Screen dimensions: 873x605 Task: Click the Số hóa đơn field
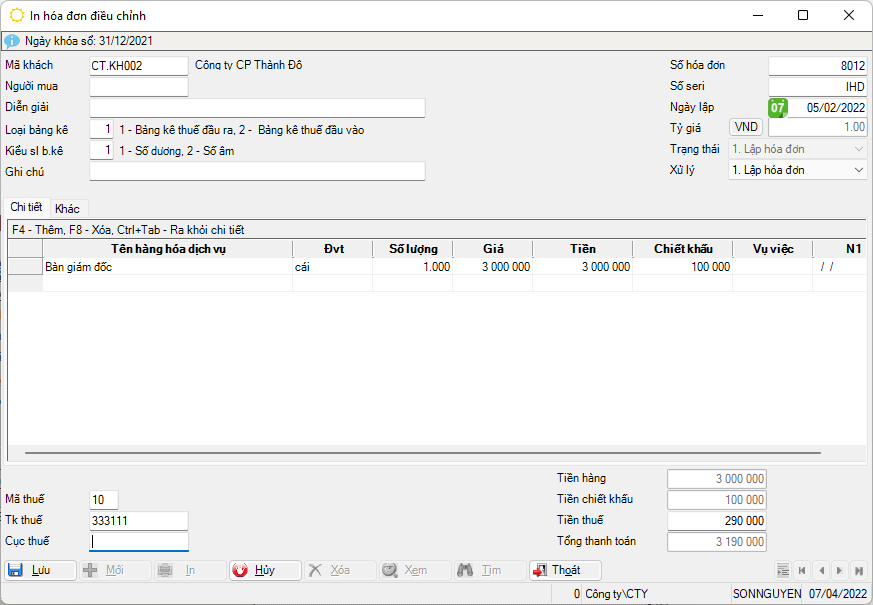coord(817,66)
